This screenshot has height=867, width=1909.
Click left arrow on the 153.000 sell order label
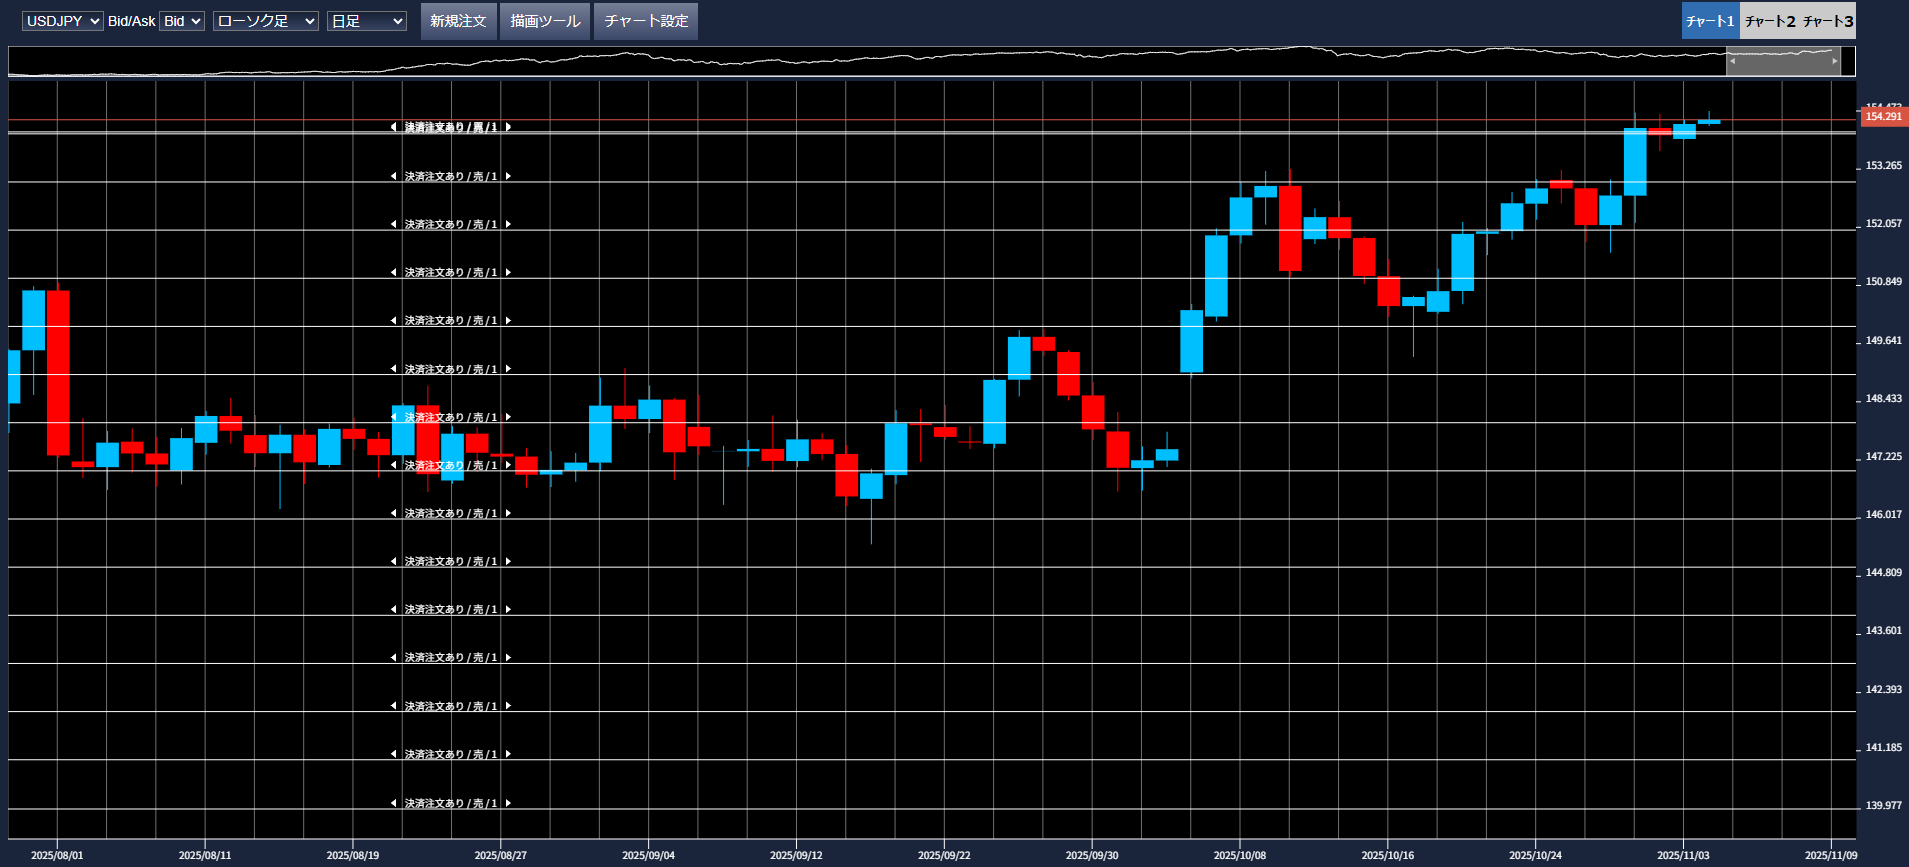pos(393,176)
